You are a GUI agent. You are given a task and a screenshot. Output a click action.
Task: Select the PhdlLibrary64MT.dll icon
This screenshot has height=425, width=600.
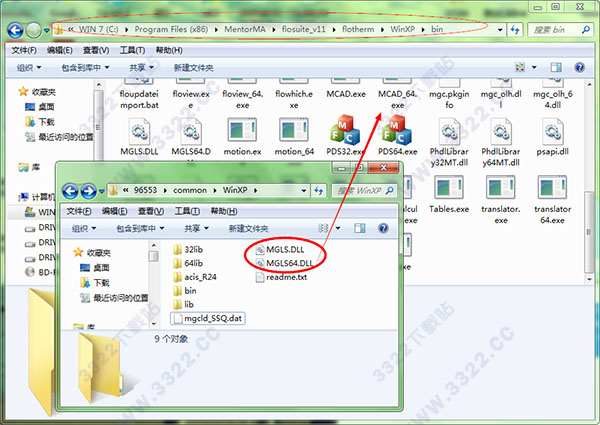(501, 132)
